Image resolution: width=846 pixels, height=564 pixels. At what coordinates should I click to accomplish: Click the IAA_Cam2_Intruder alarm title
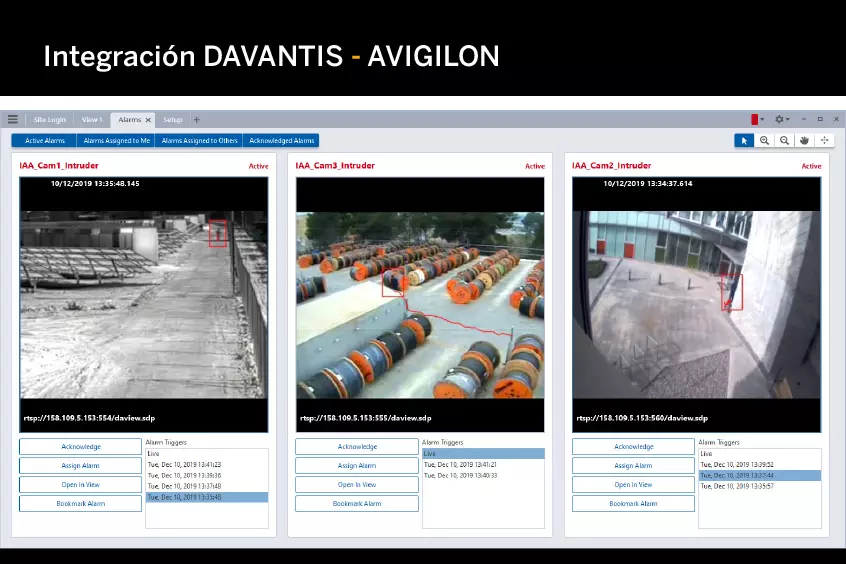pos(611,166)
